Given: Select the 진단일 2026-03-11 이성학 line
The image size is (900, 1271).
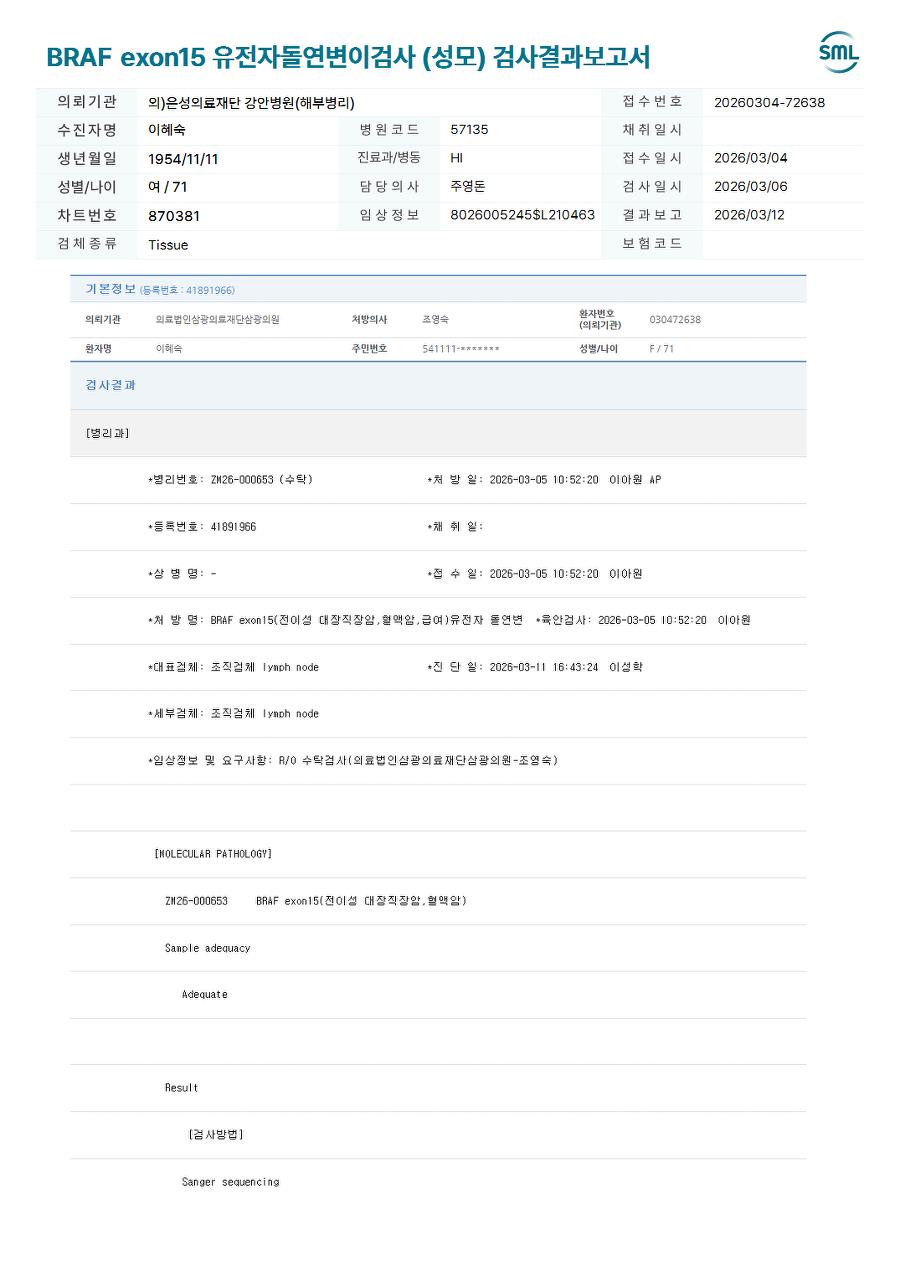Looking at the screenshot, I should pyautogui.click(x=534, y=667).
